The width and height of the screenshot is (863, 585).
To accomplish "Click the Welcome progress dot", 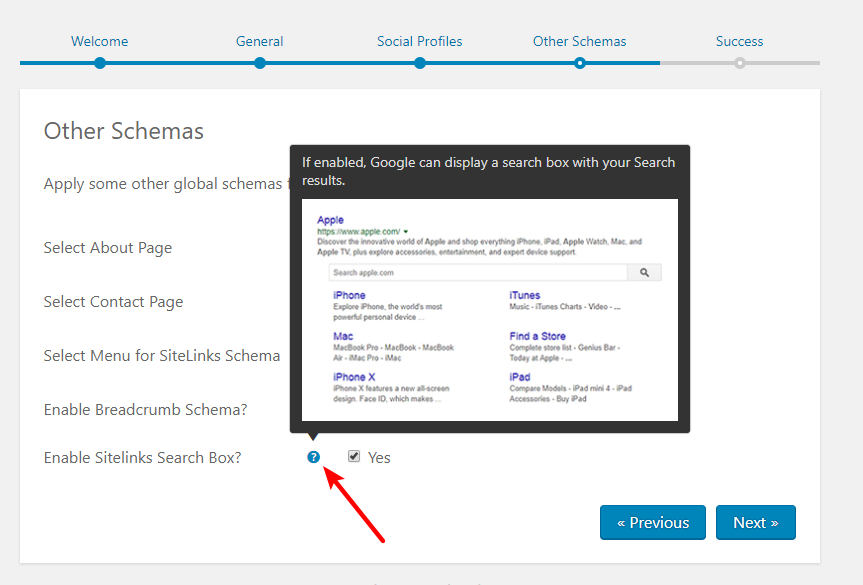I will 100,63.
